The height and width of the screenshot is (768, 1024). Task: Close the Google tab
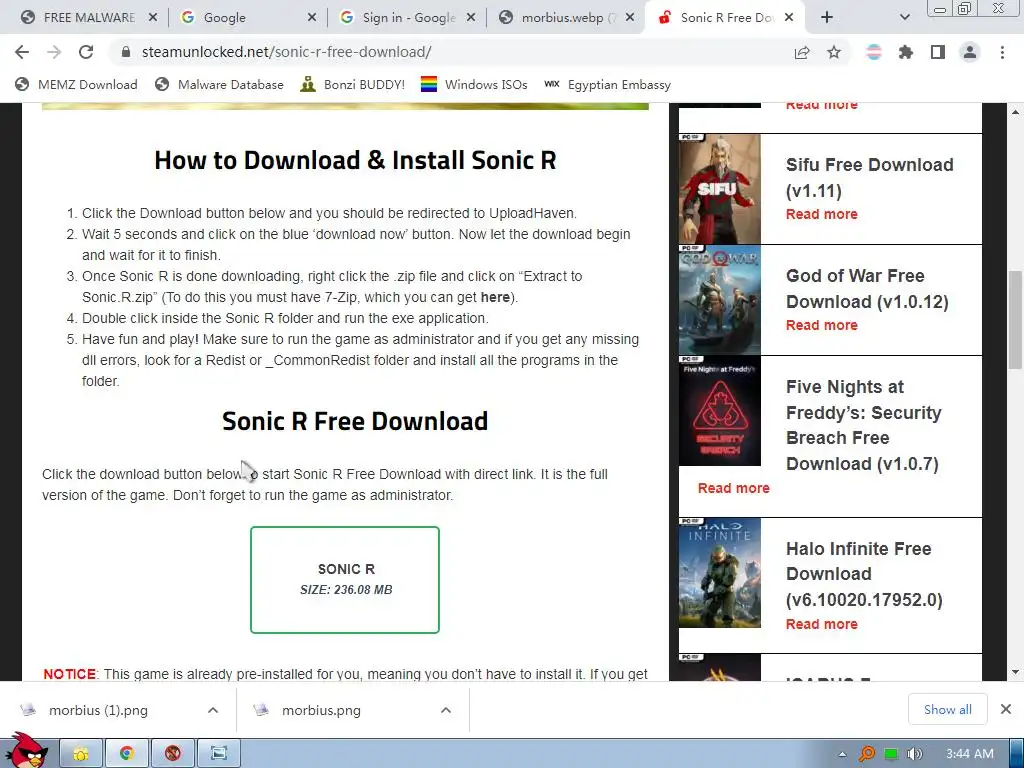312,18
